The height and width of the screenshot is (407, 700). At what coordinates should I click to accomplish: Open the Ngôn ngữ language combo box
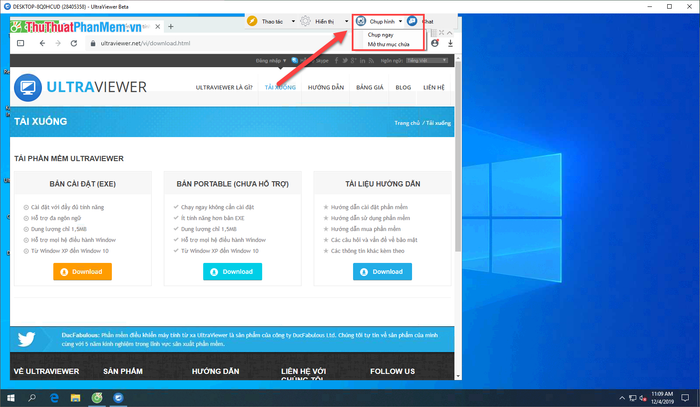427,61
